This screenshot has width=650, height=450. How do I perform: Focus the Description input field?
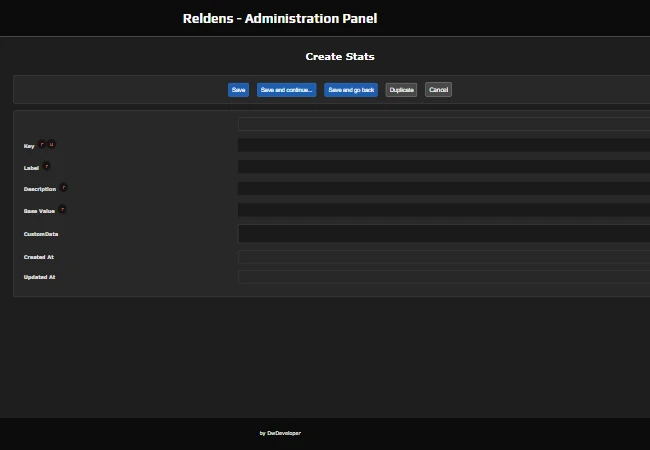coord(444,188)
